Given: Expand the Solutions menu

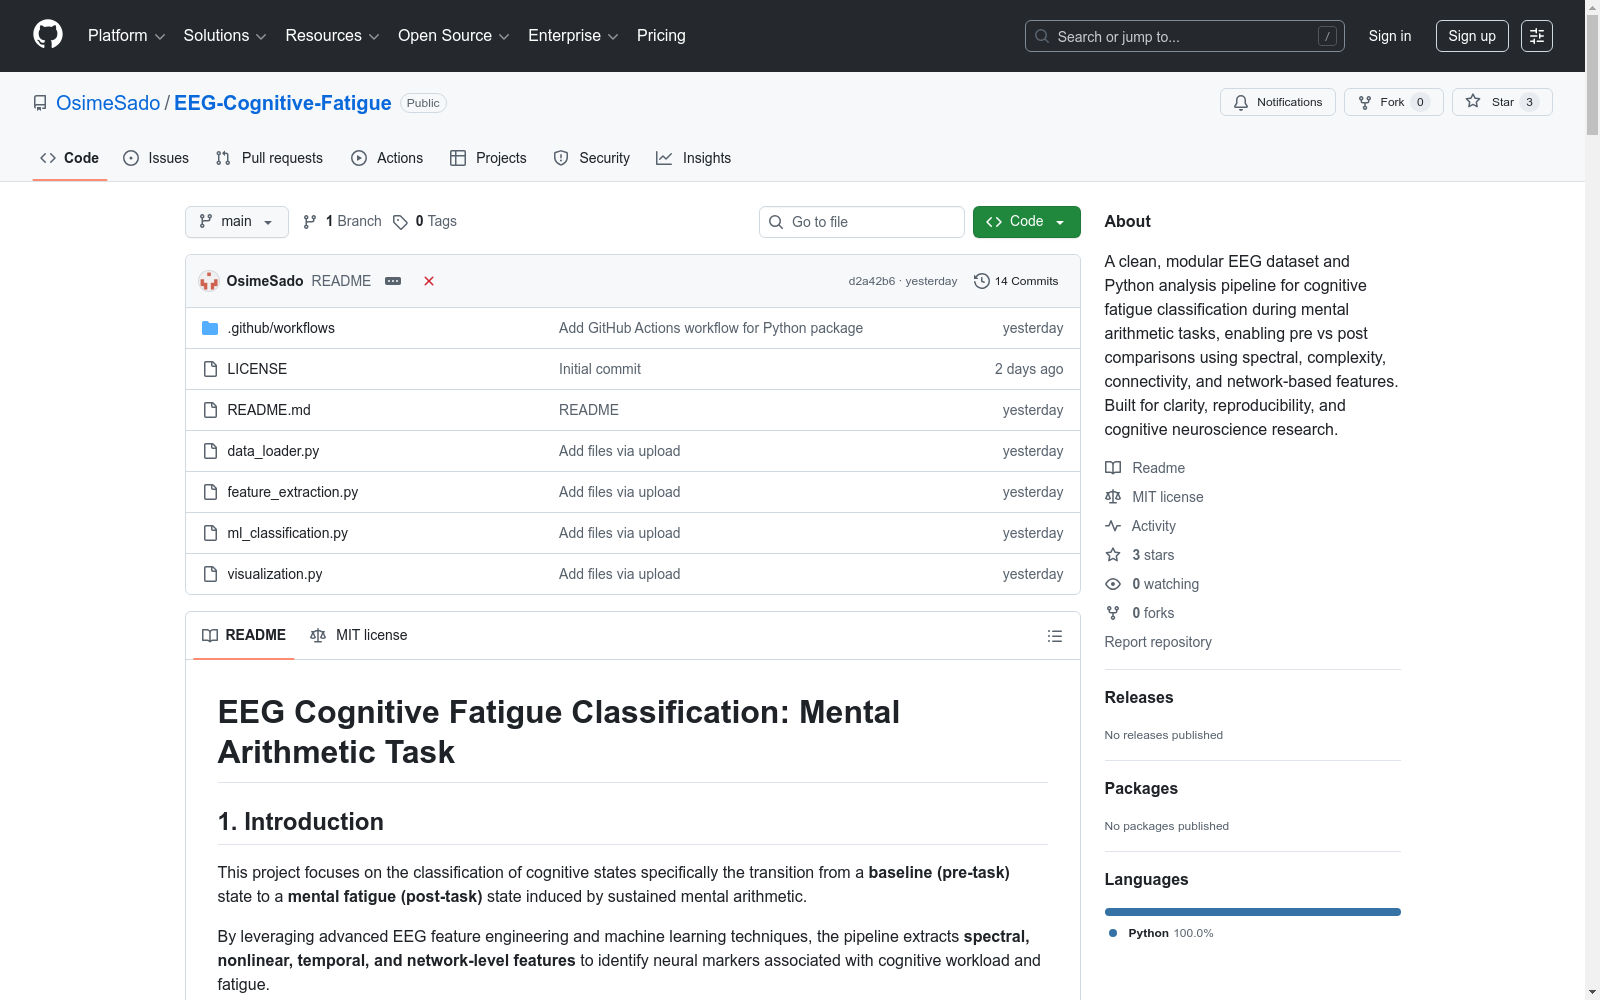Looking at the screenshot, I should click(225, 36).
